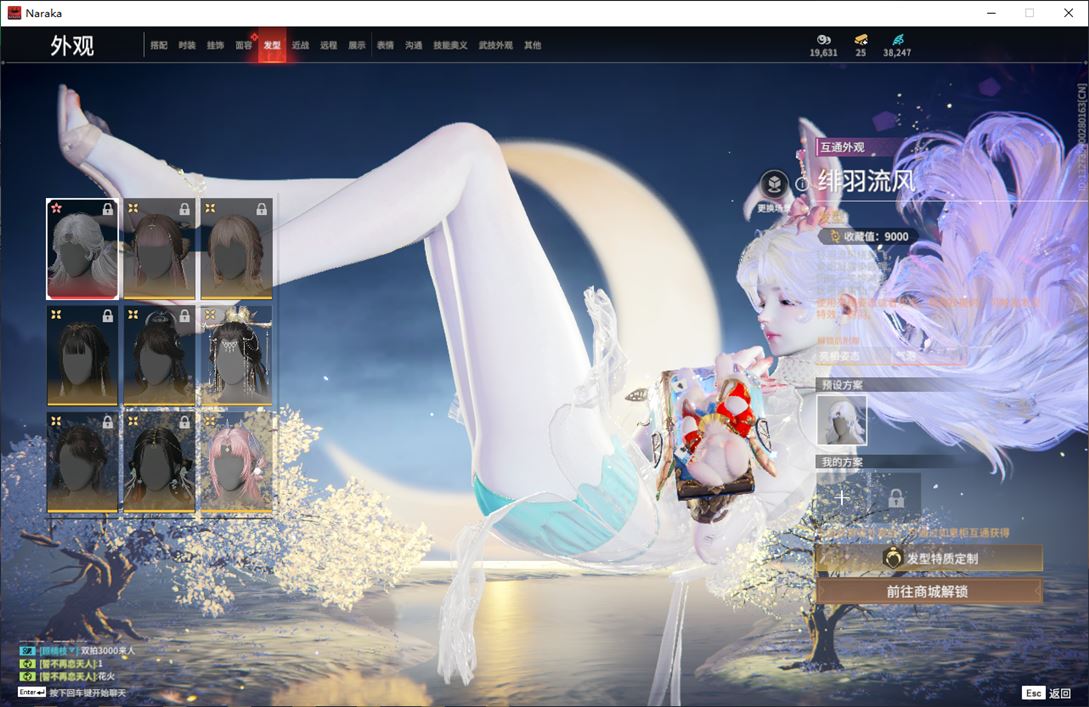This screenshot has height=707, width=1089.
Task: Select the 技能奥义 tab
Action: pos(450,46)
